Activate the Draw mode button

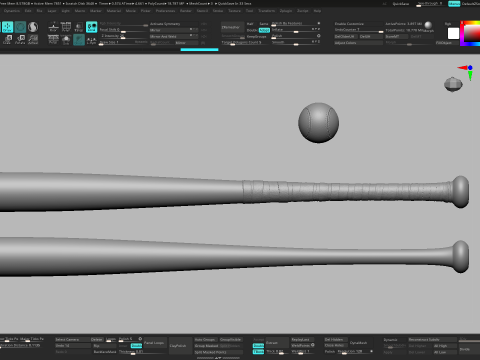(7, 27)
